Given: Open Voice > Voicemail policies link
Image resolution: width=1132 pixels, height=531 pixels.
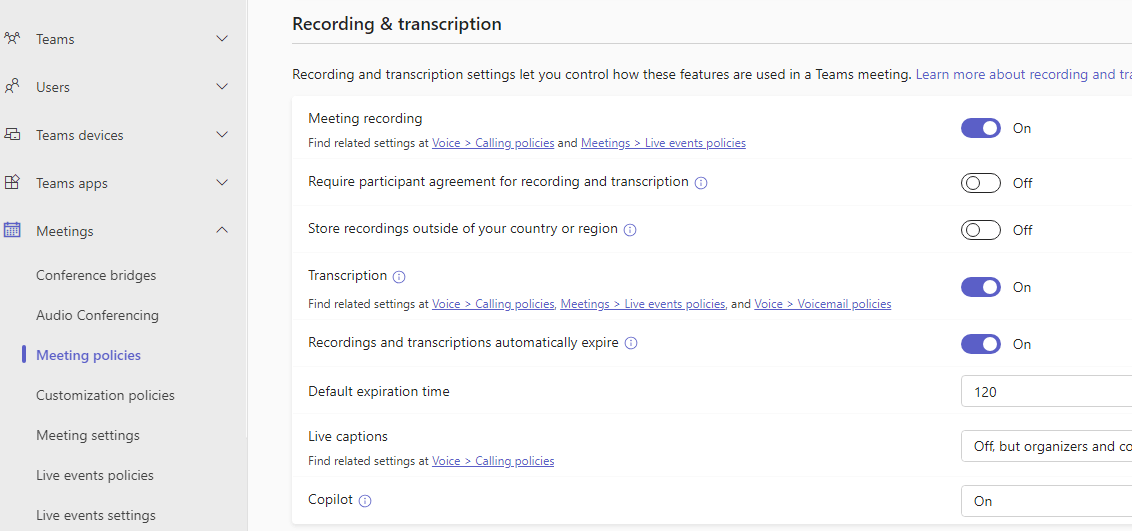Looking at the screenshot, I should [x=822, y=304].
